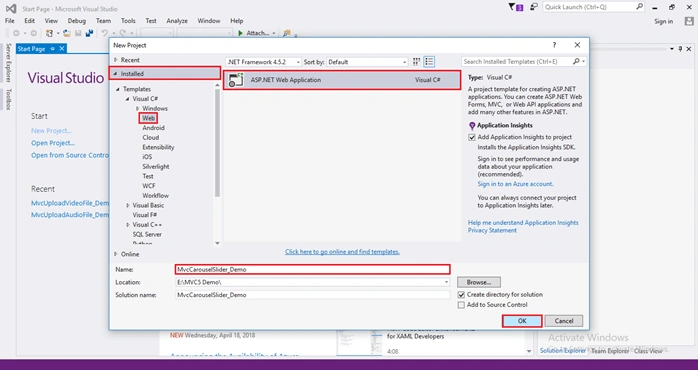
Task: Click the project Name input field
Action: coord(312,269)
